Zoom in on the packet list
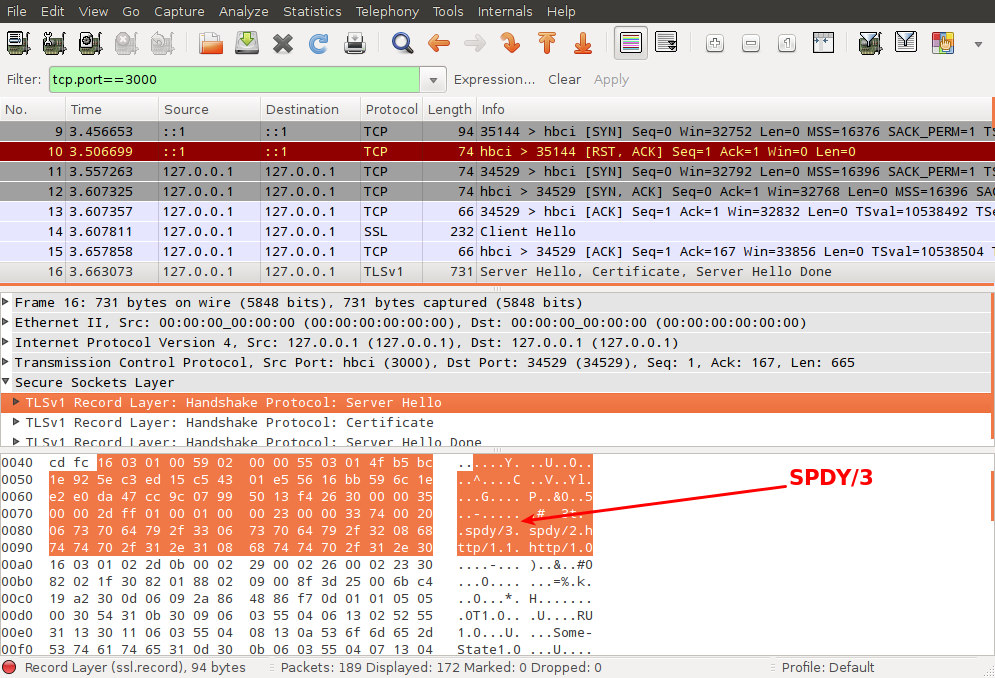Viewport: 995px width, 678px height. (x=715, y=42)
